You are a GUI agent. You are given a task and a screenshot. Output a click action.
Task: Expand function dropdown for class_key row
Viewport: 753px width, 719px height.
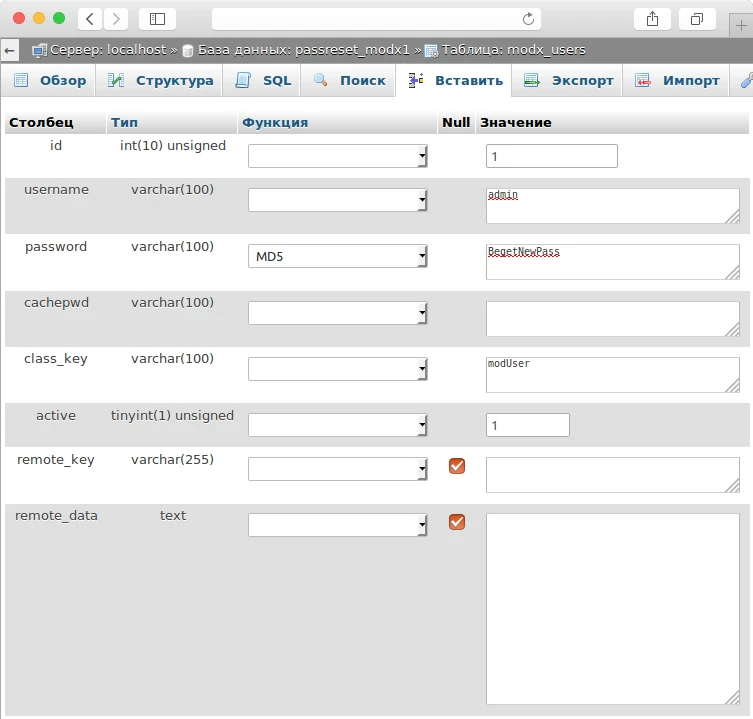coord(338,369)
